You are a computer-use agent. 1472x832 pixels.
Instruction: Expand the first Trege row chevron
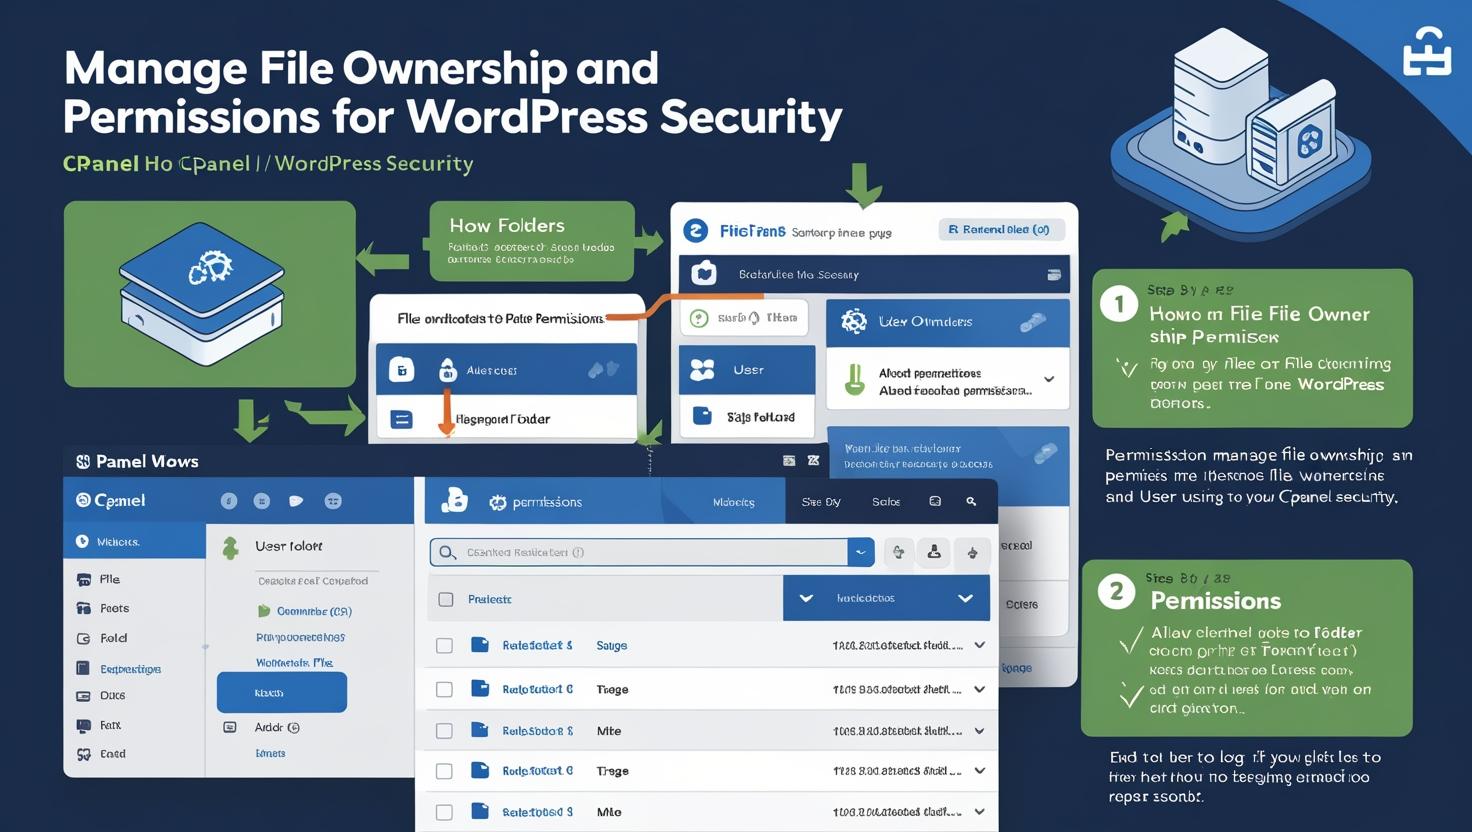click(980, 689)
